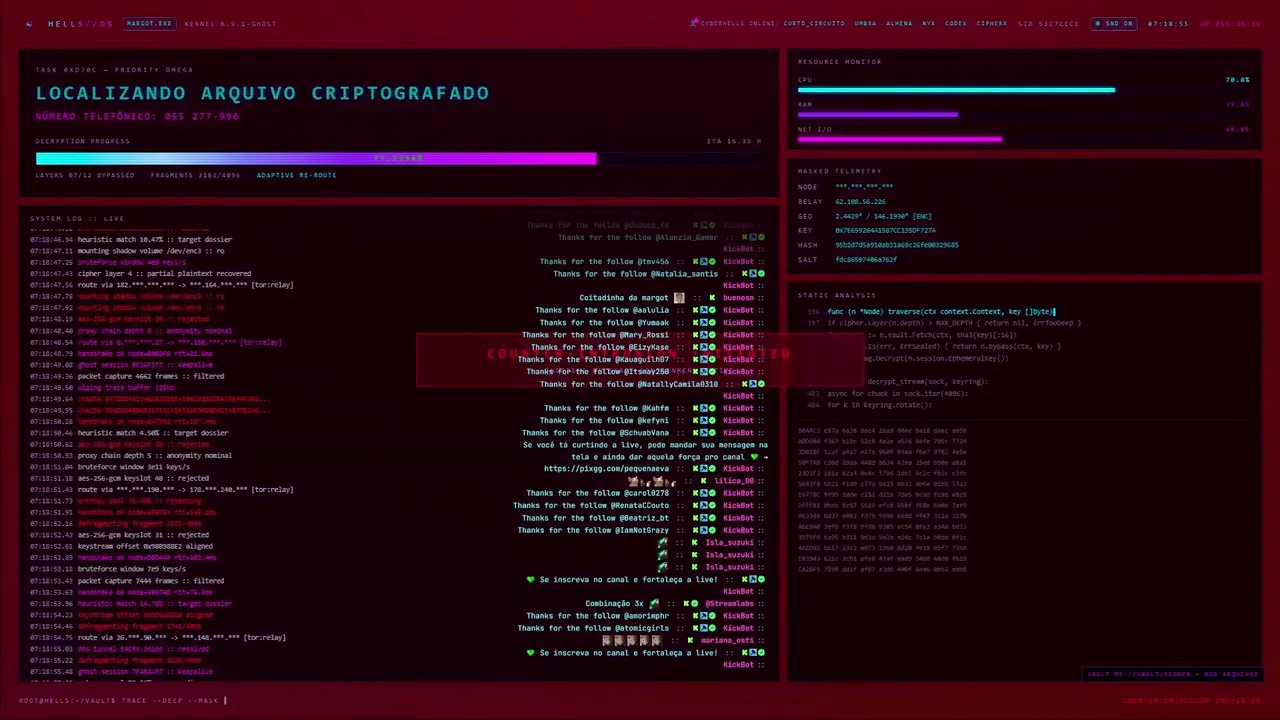The image size is (1280, 720).
Task: Click the packet capture 4662 frames log line
Action: point(127,376)
